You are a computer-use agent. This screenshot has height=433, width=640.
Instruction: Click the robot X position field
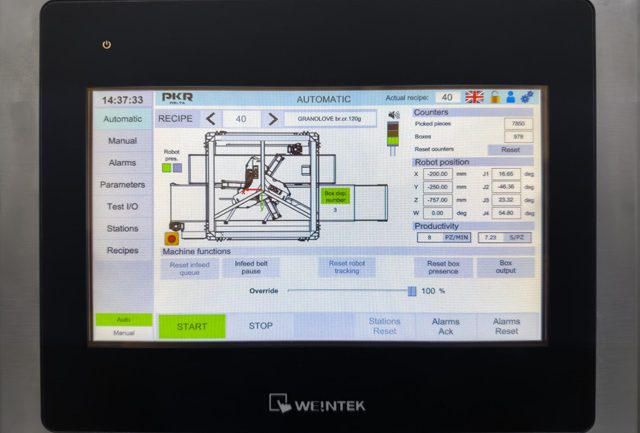[437, 173]
